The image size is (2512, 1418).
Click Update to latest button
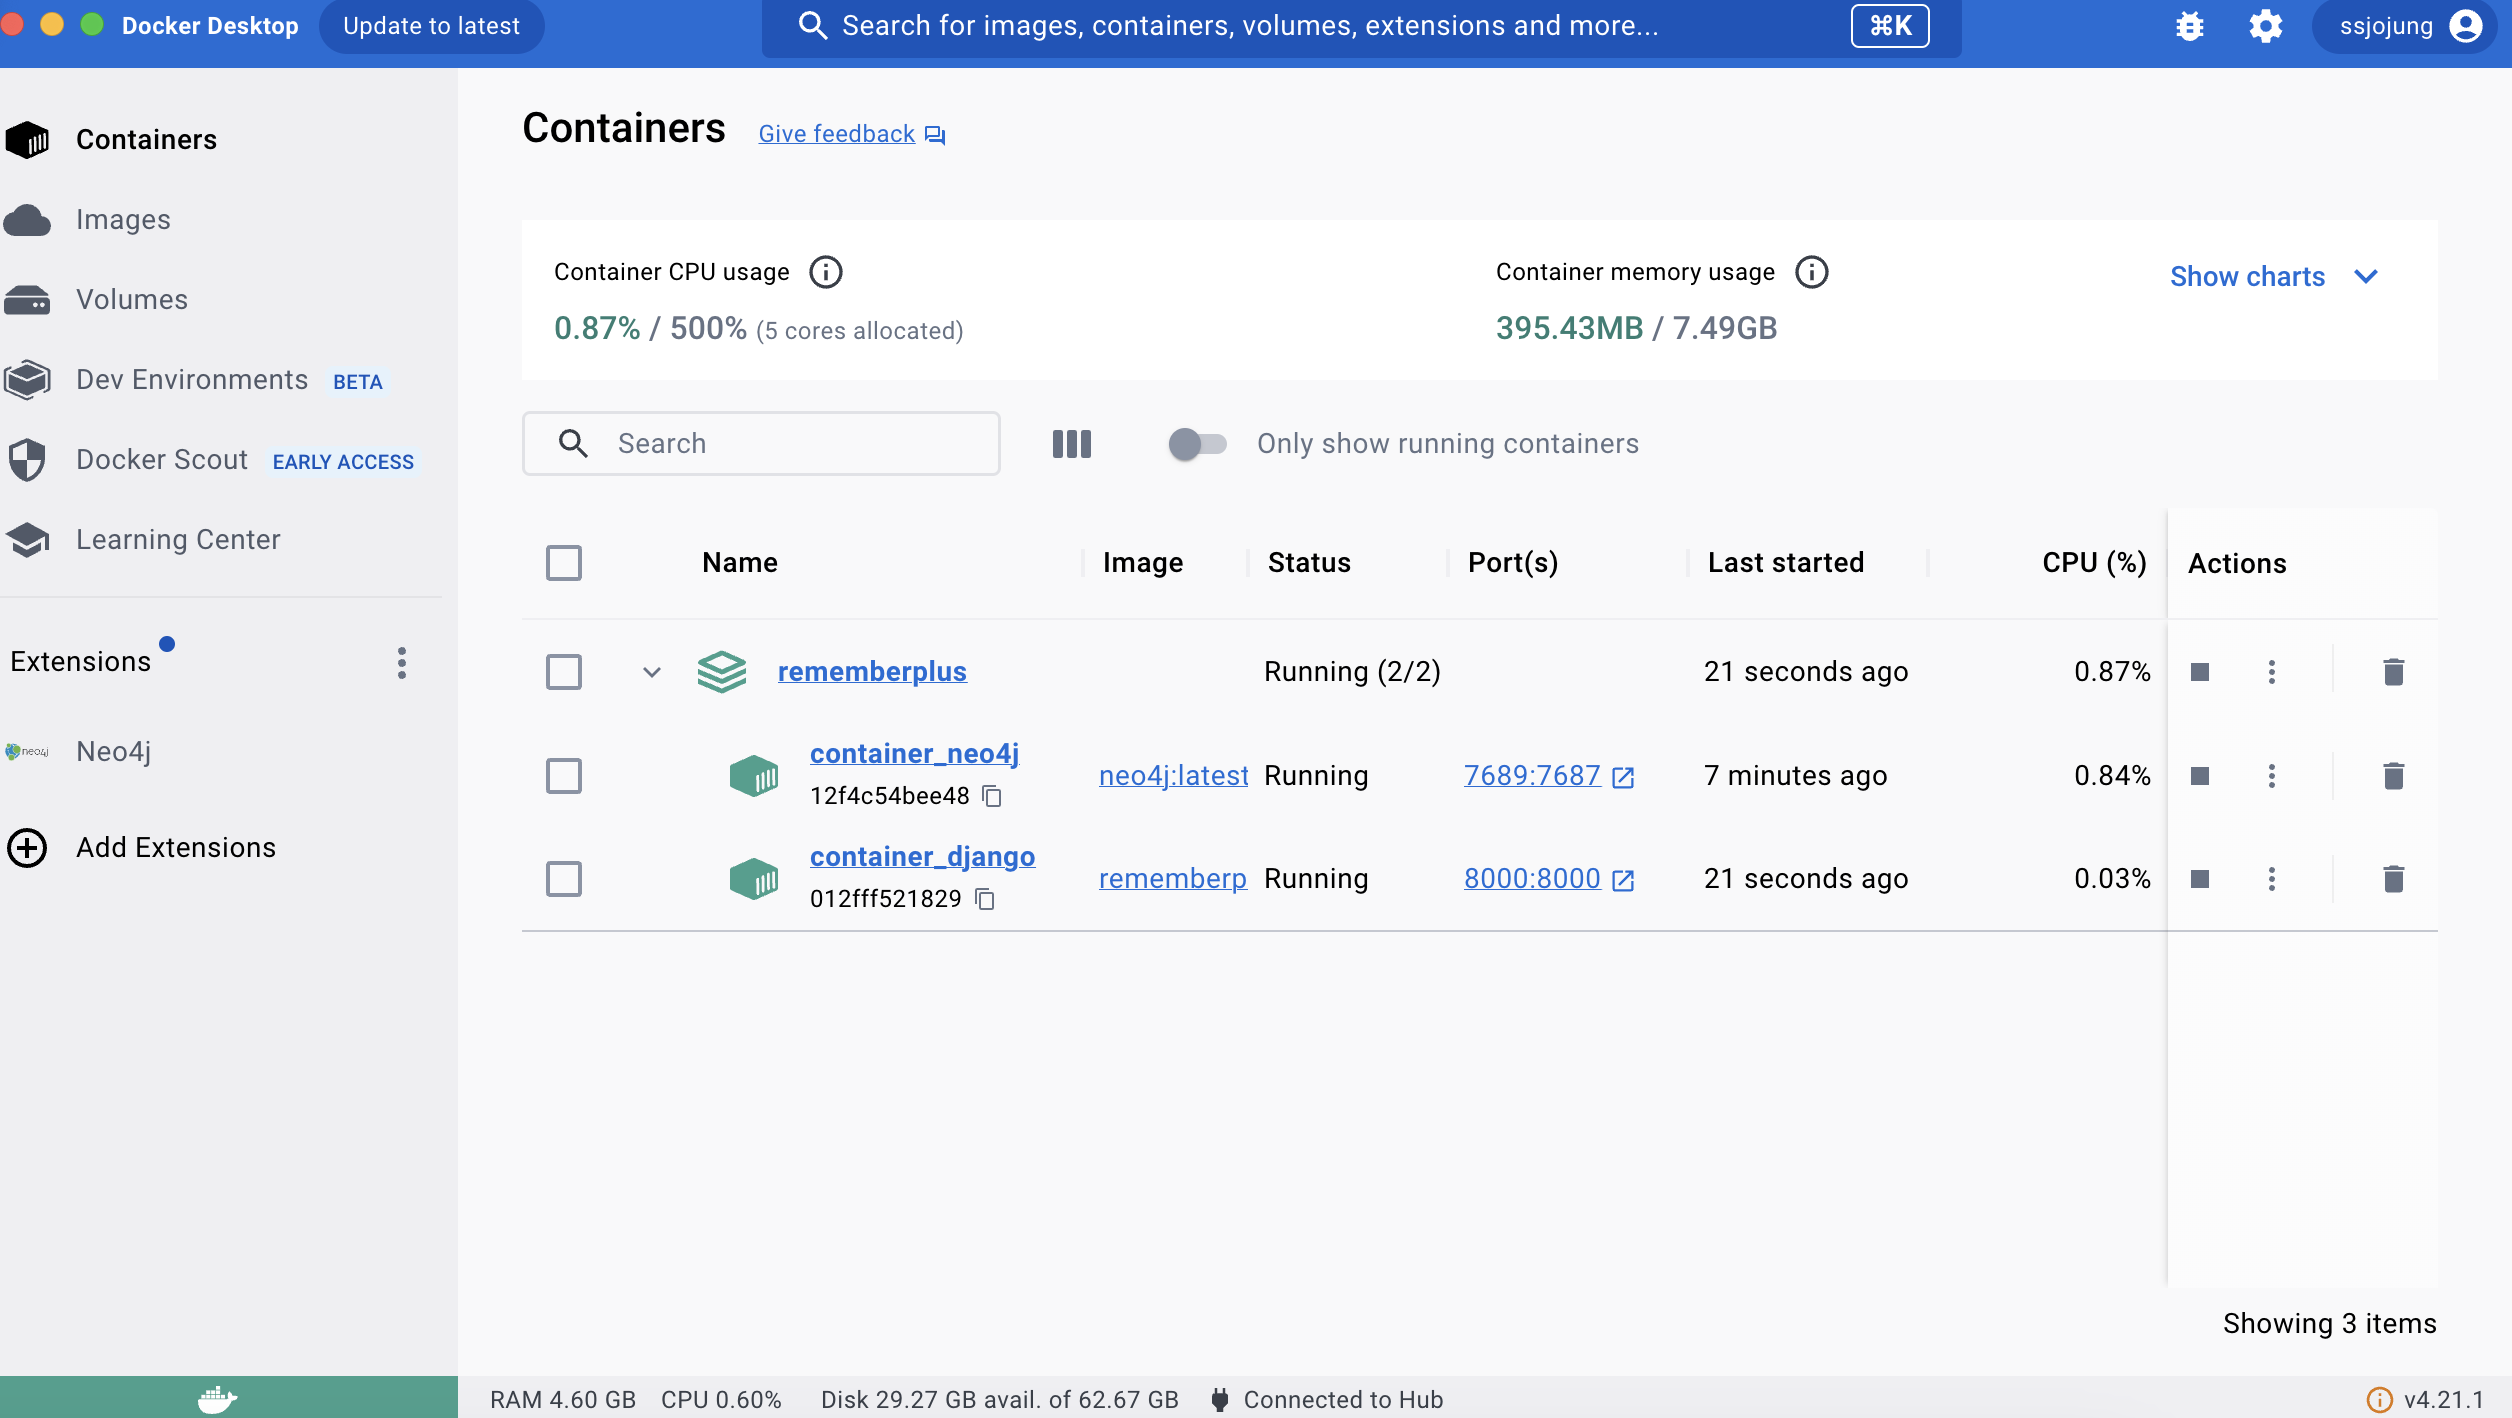pos(431,26)
